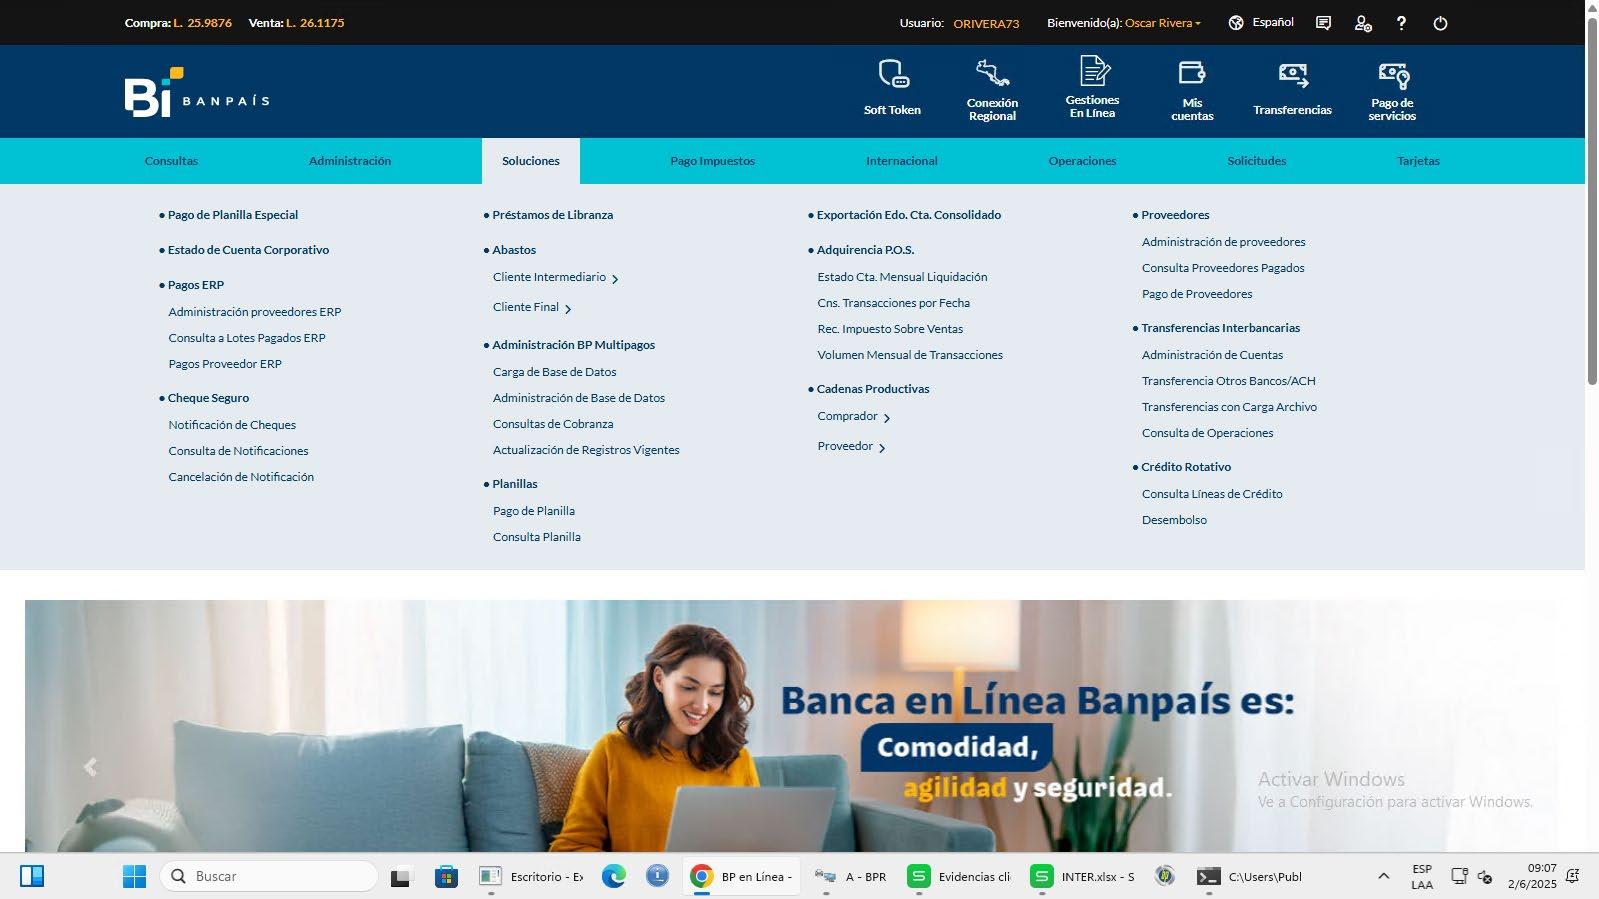
Task: Click the Banpaís logo
Action: point(197,92)
